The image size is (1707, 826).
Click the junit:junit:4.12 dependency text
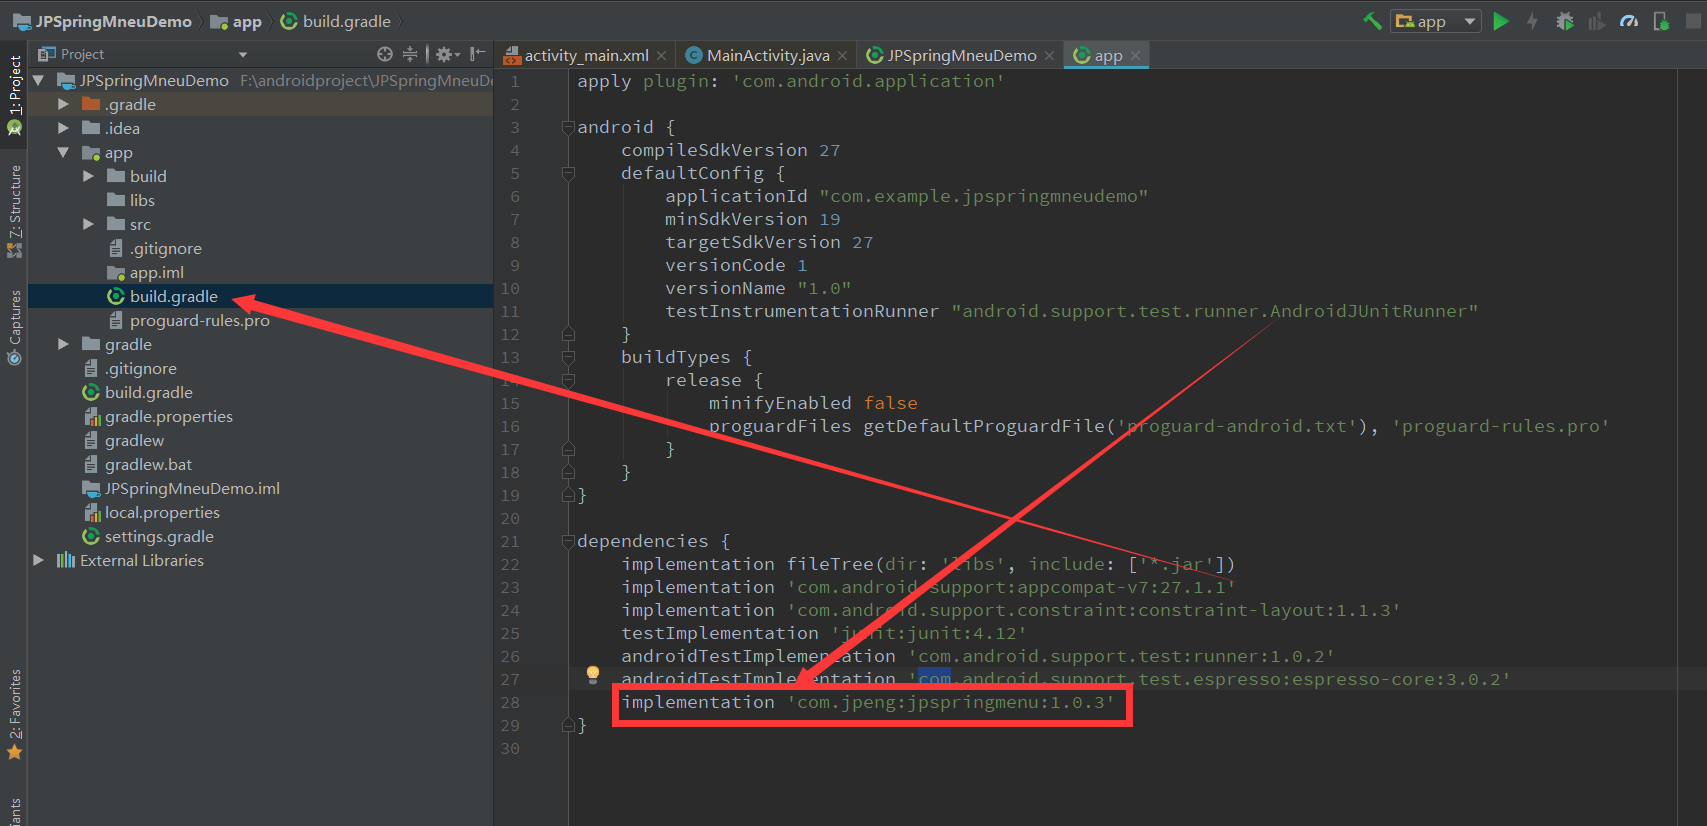[x=929, y=633]
